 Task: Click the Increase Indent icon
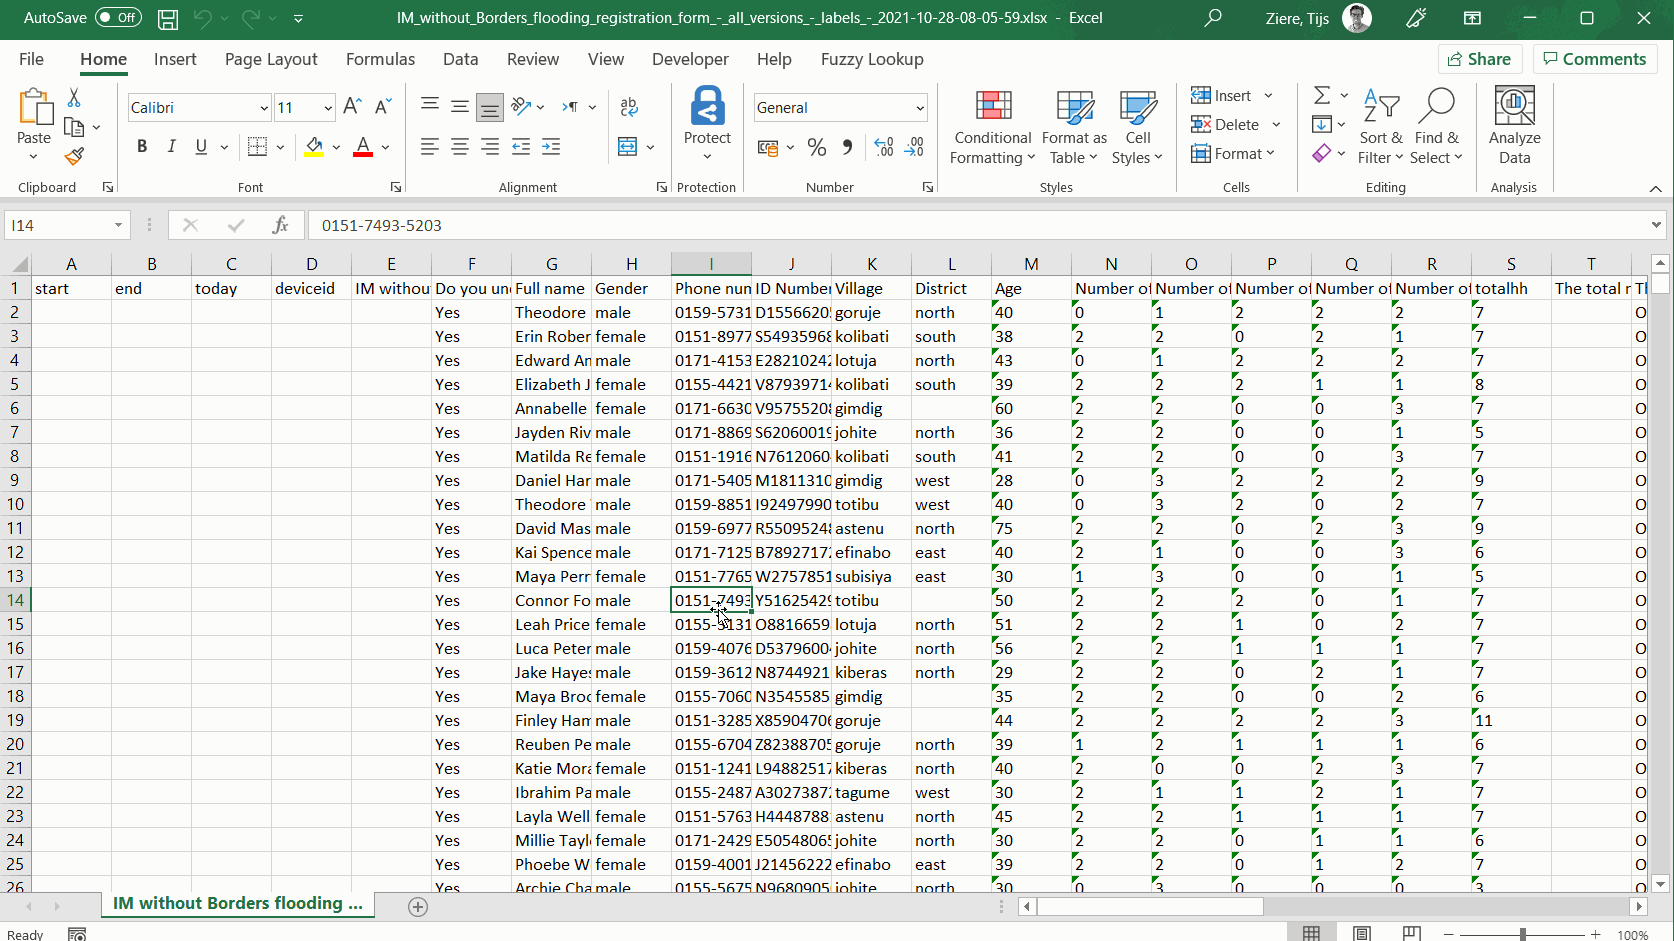(551, 147)
